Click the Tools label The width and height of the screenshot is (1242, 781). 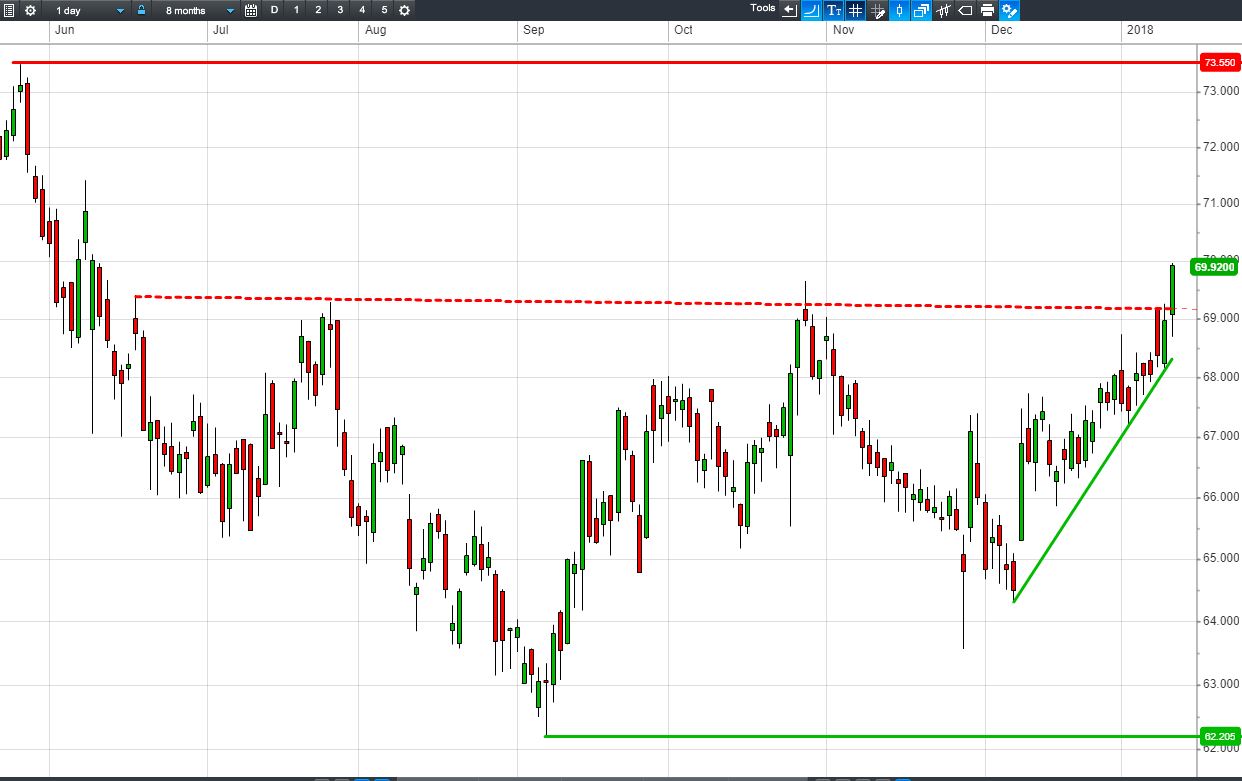(763, 8)
